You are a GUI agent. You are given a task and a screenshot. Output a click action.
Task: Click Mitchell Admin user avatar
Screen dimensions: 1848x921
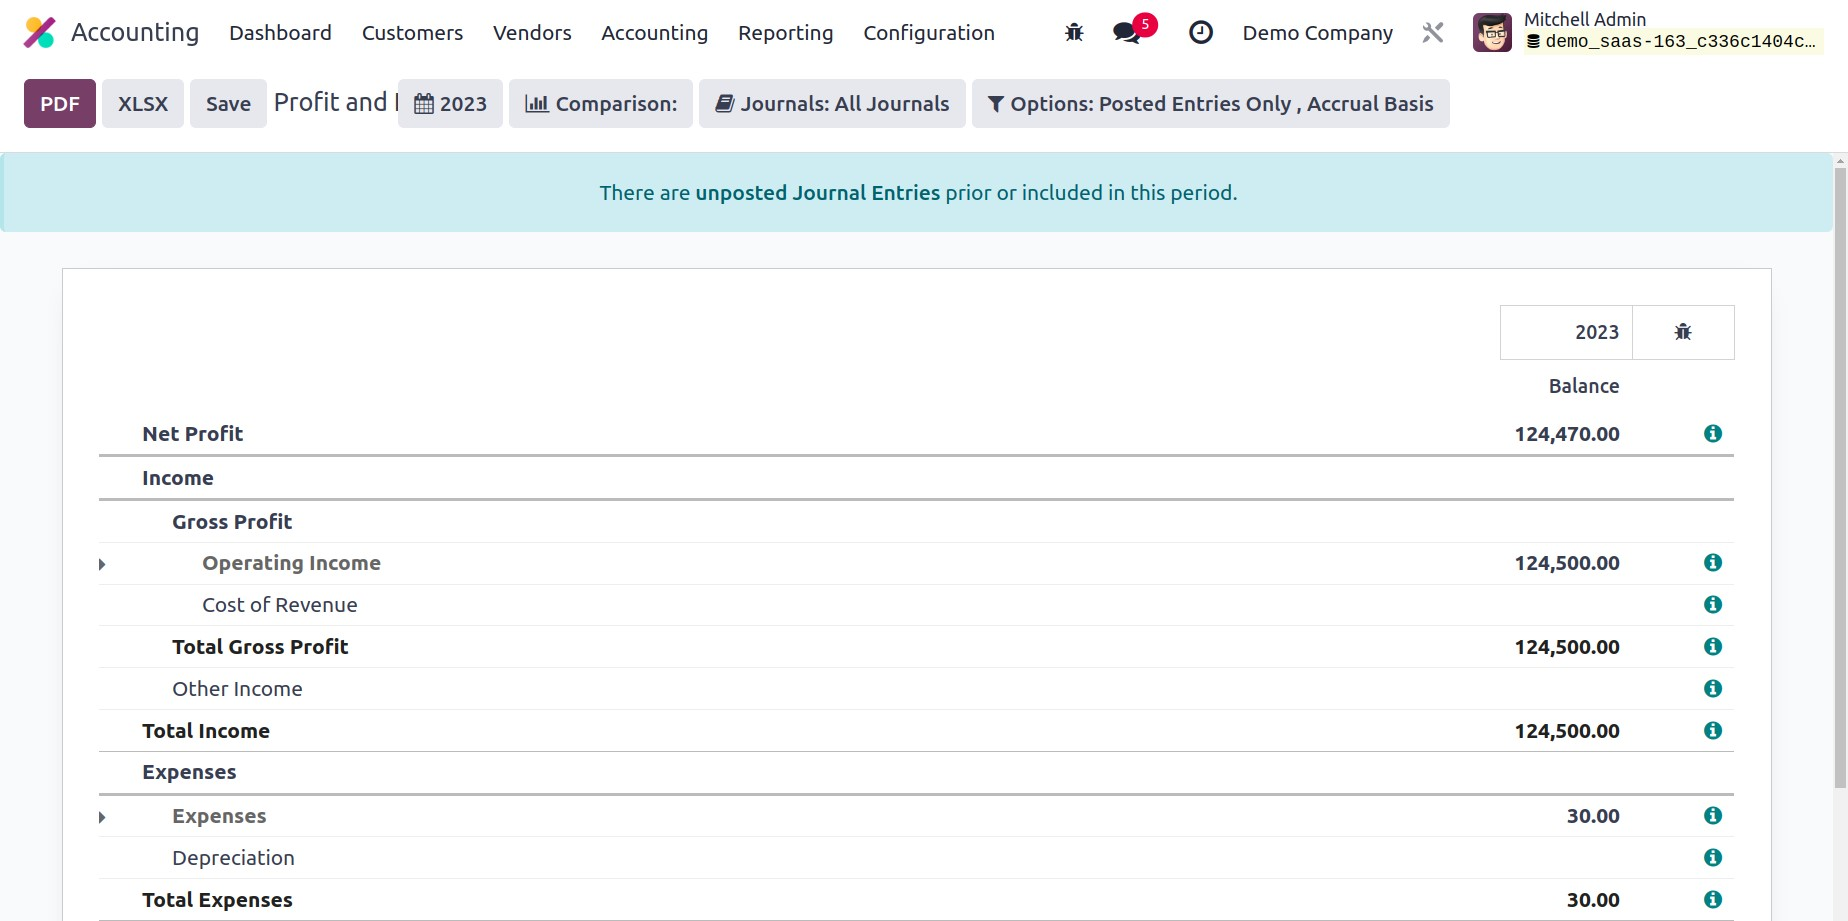tap(1492, 33)
